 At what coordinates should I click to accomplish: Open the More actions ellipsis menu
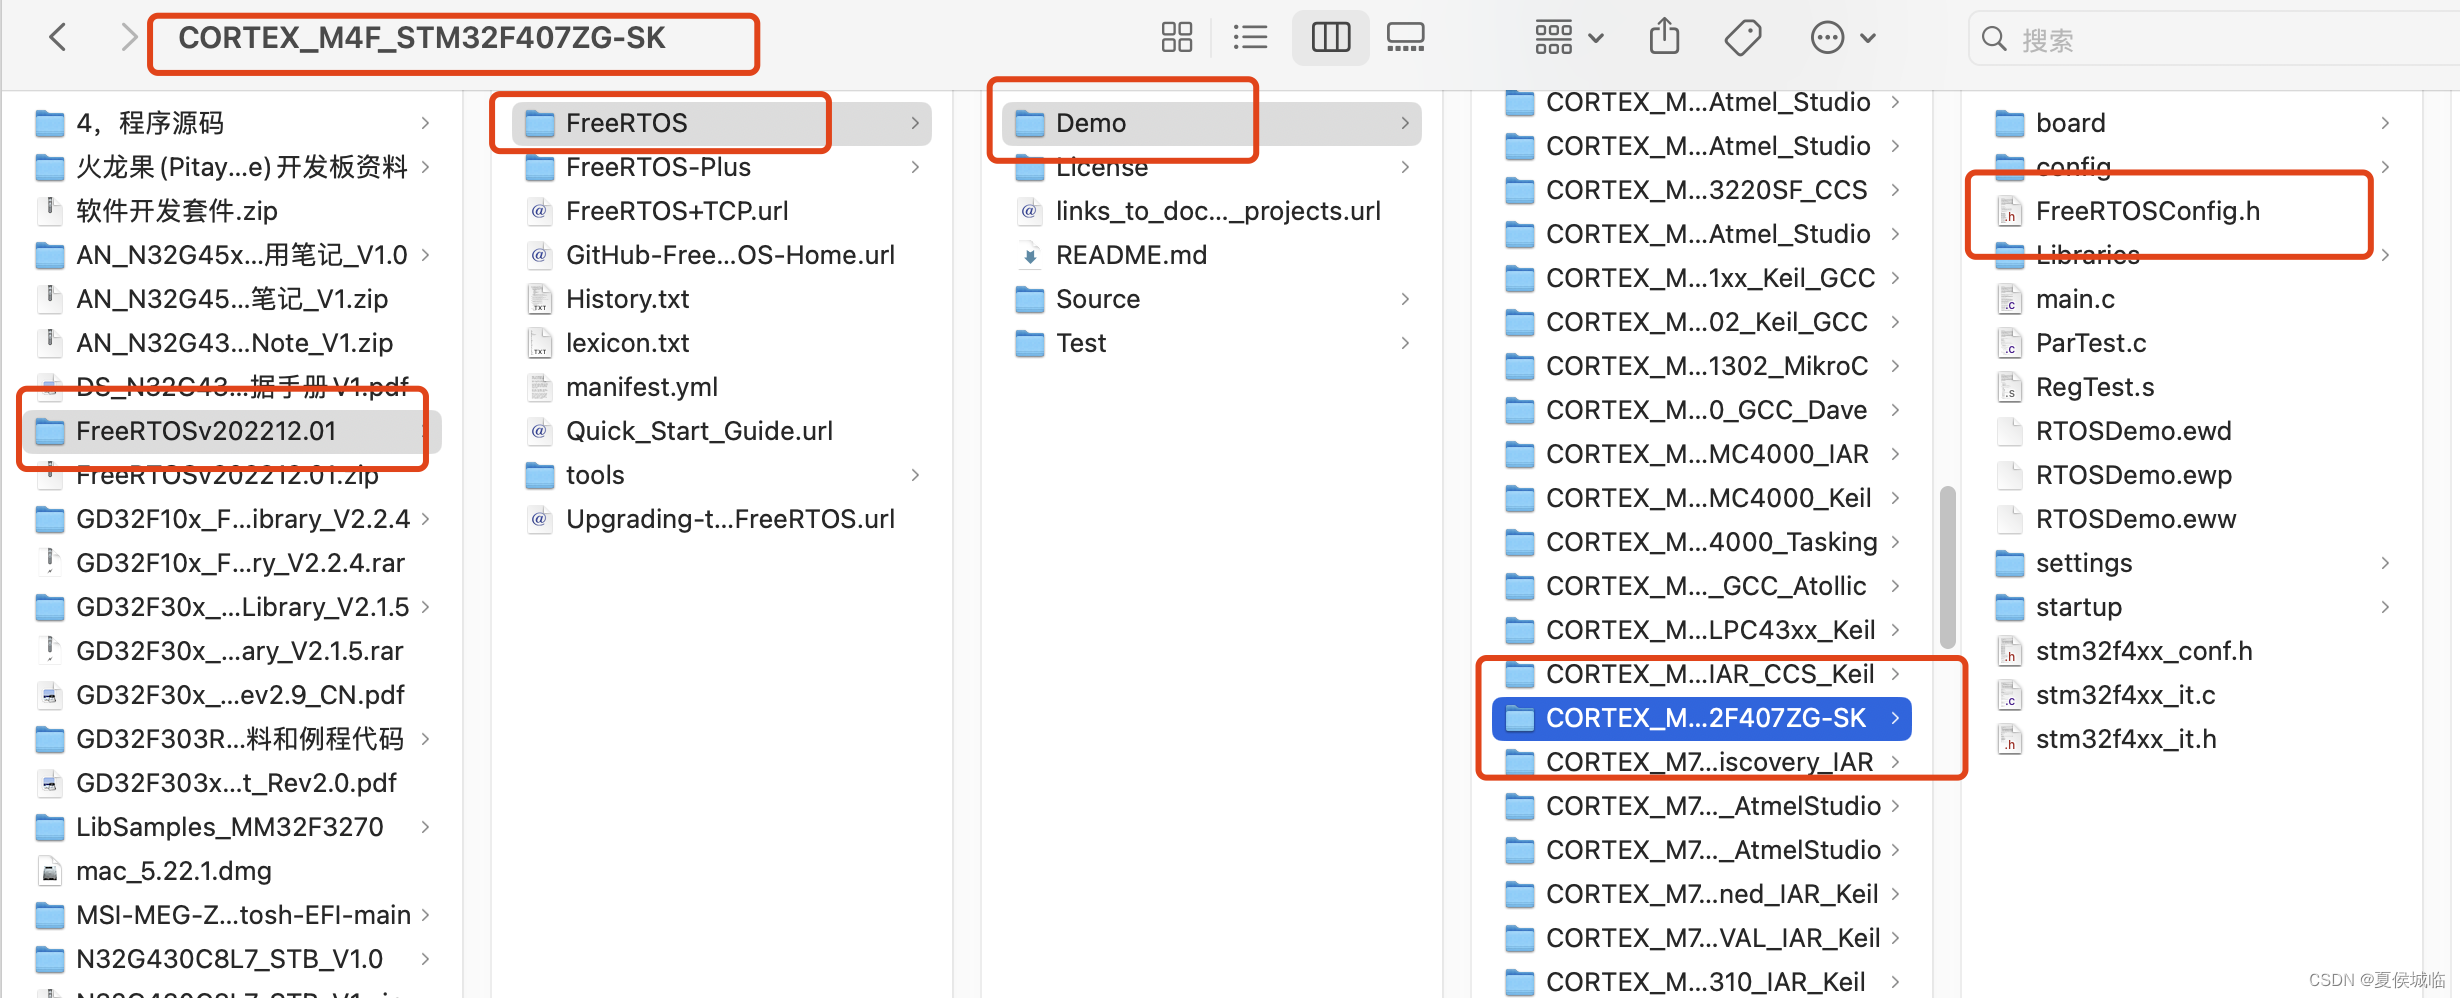[1842, 38]
